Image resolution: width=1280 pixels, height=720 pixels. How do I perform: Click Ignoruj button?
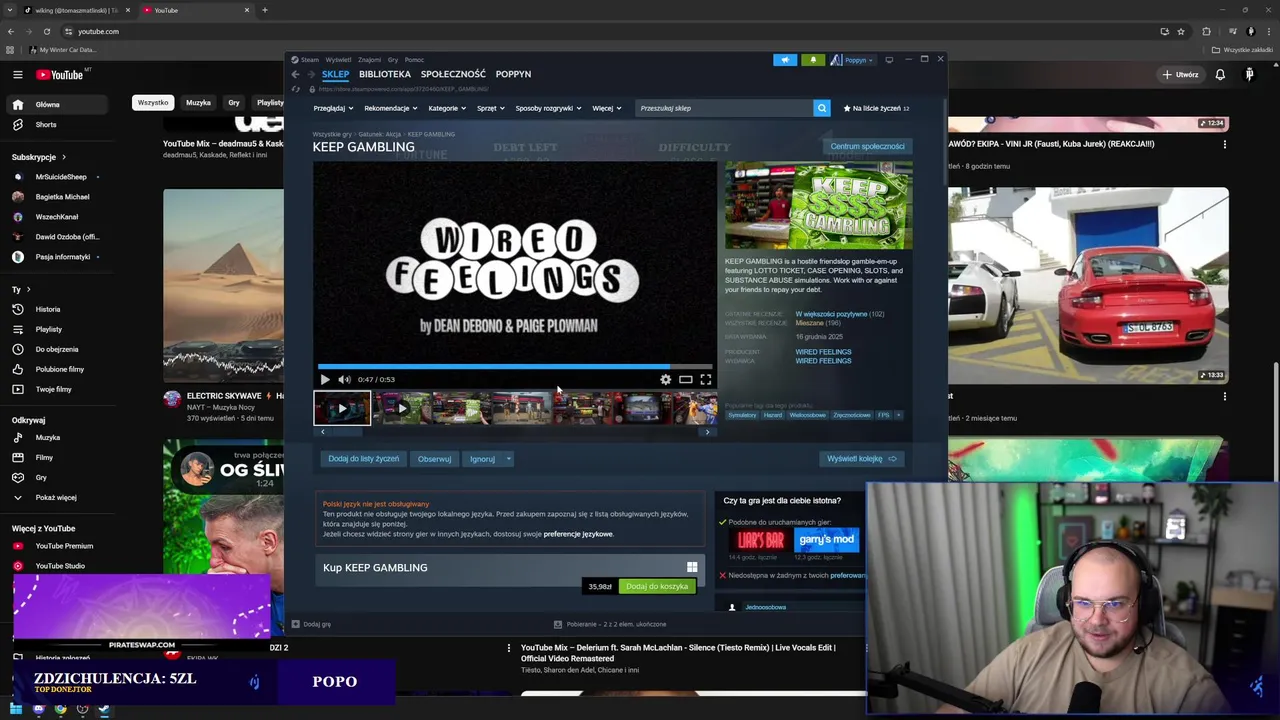pyautogui.click(x=482, y=459)
